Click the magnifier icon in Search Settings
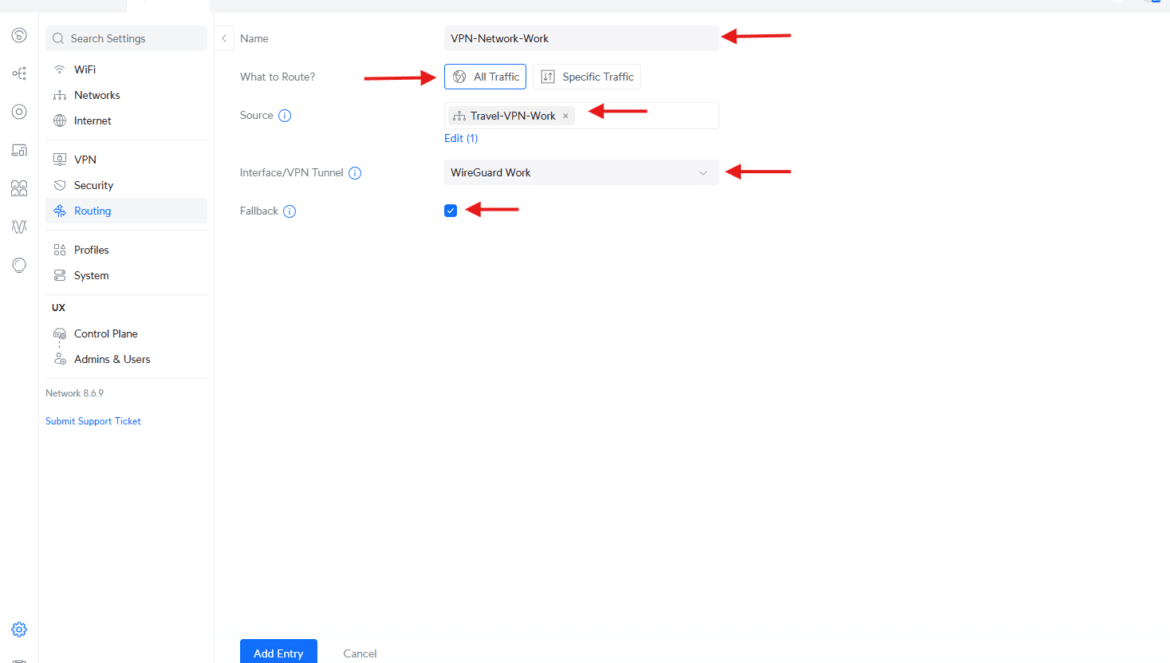 click(x=58, y=39)
